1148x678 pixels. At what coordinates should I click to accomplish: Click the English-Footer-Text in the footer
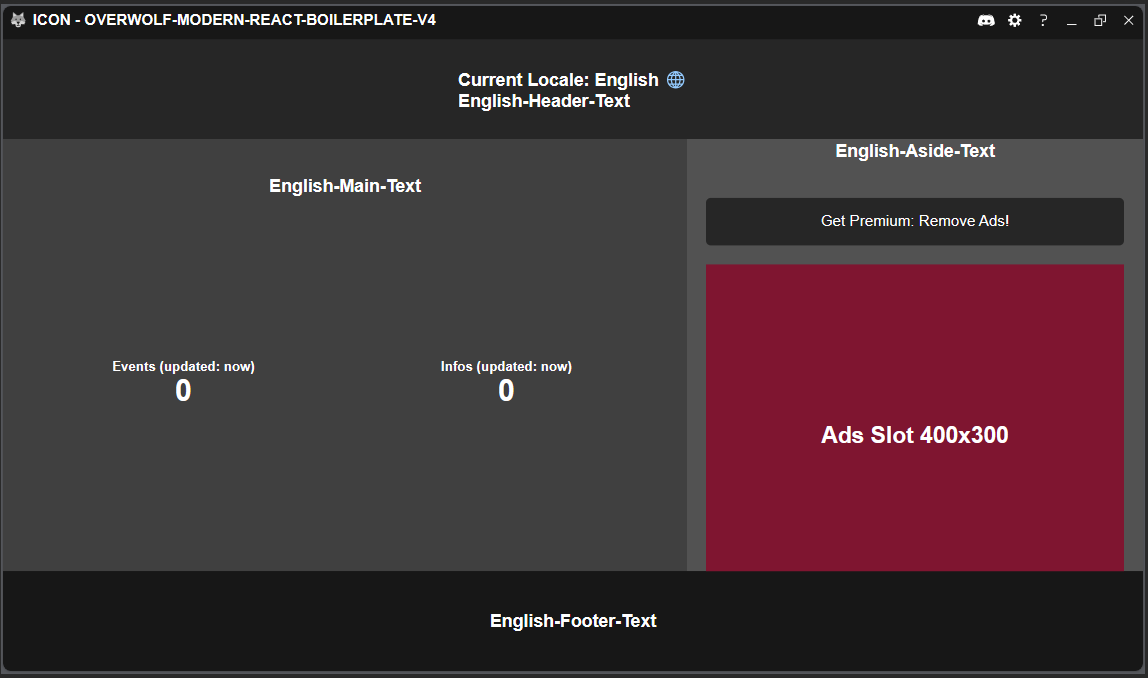pyautogui.click(x=573, y=621)
